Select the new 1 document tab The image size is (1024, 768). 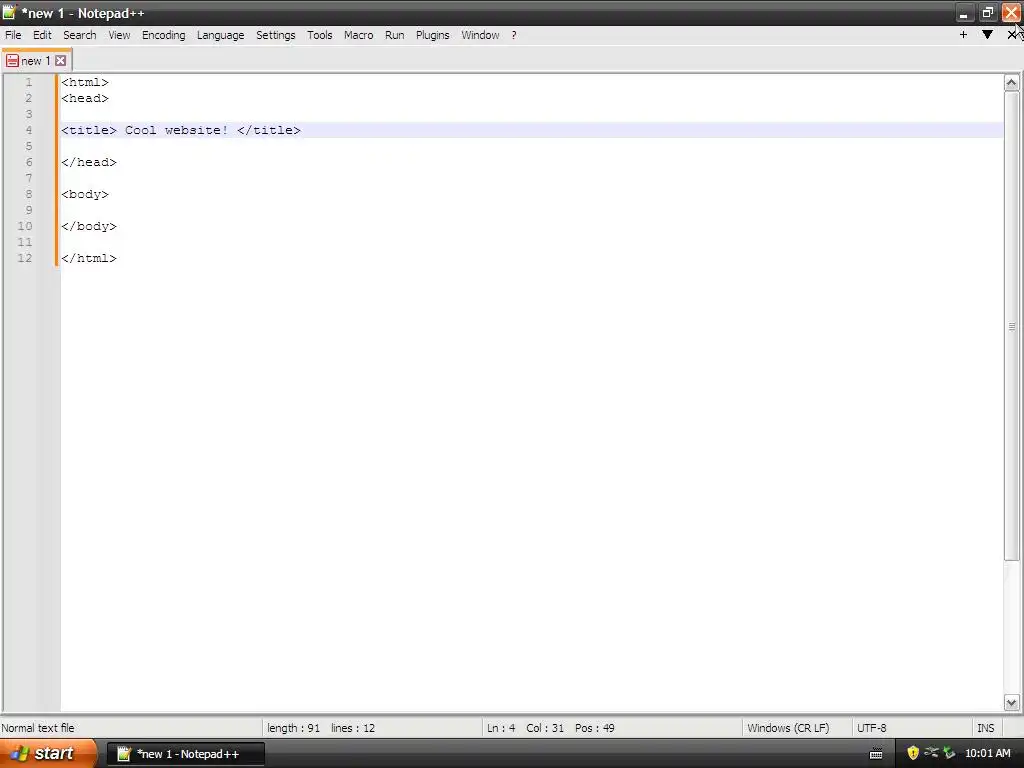pyautogui.click(x=35, y=61)
